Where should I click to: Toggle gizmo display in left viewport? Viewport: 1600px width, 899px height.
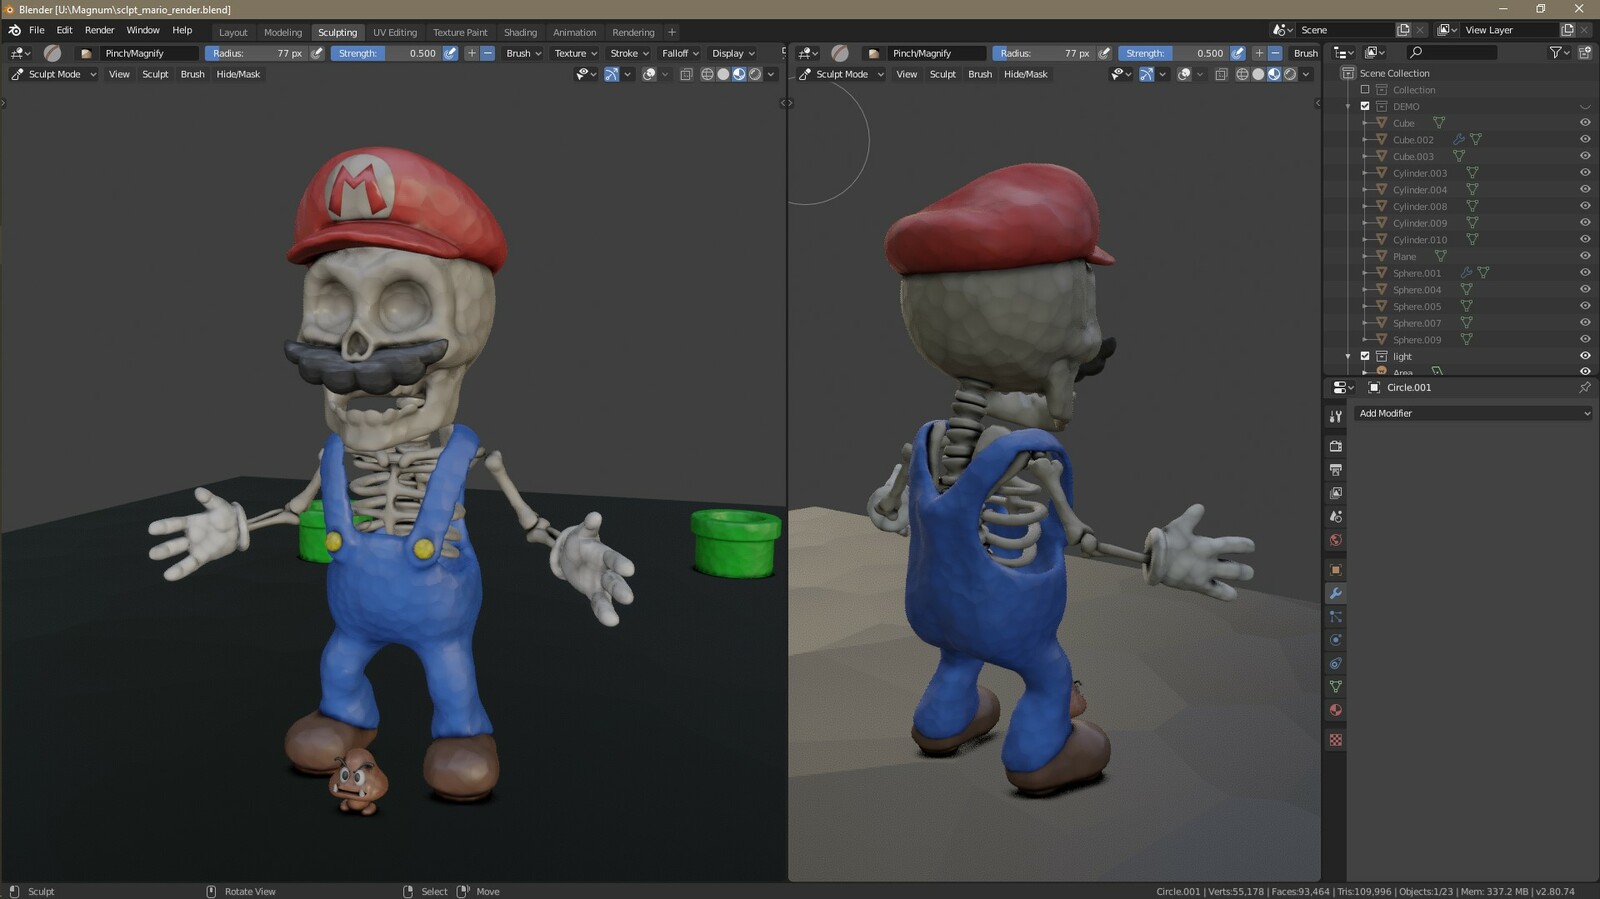tap(611, 74)
